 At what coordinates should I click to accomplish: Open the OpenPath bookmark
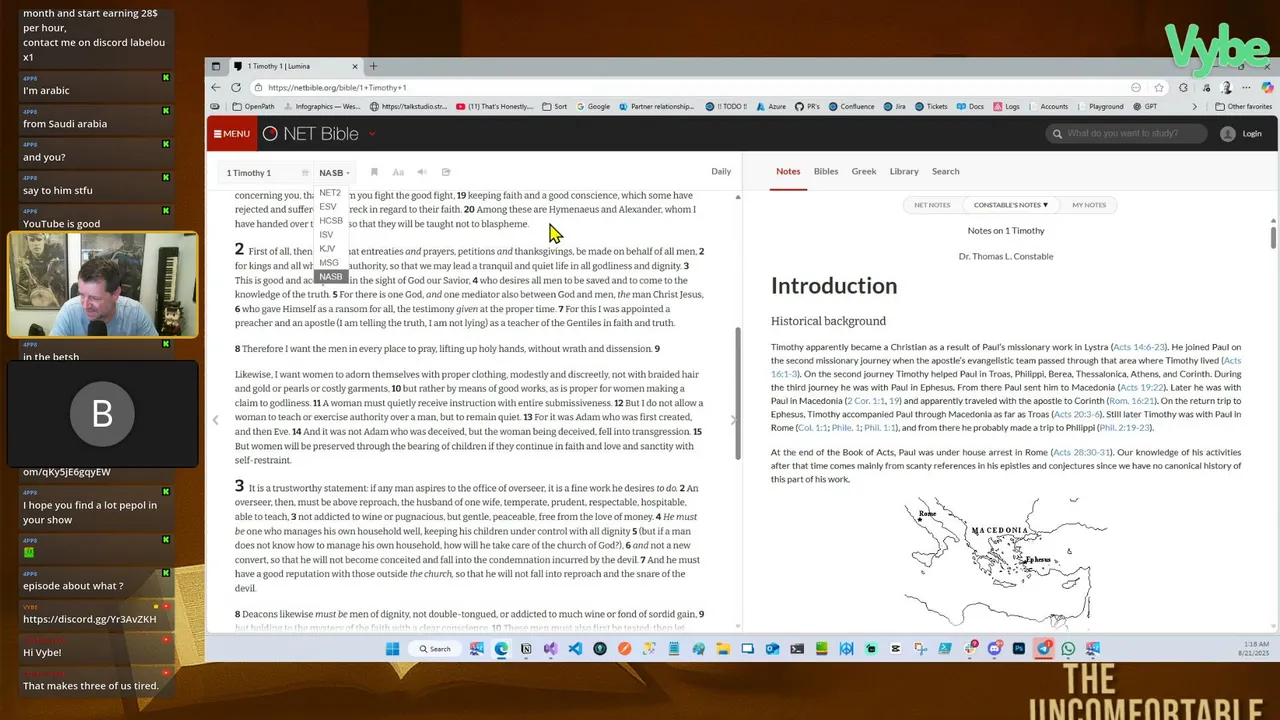pos(253,106)
